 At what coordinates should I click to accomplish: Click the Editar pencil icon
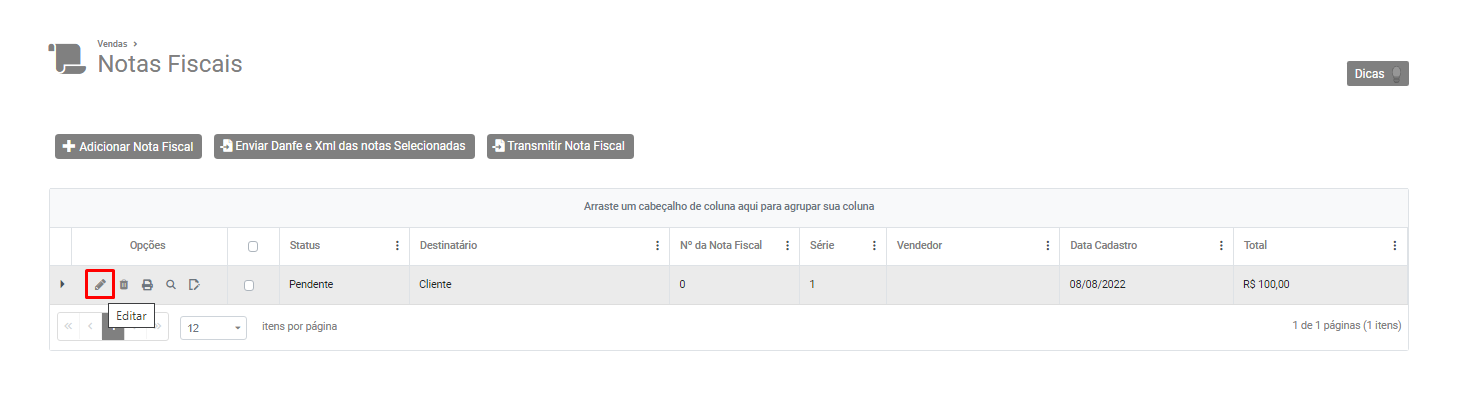[100, 285]
